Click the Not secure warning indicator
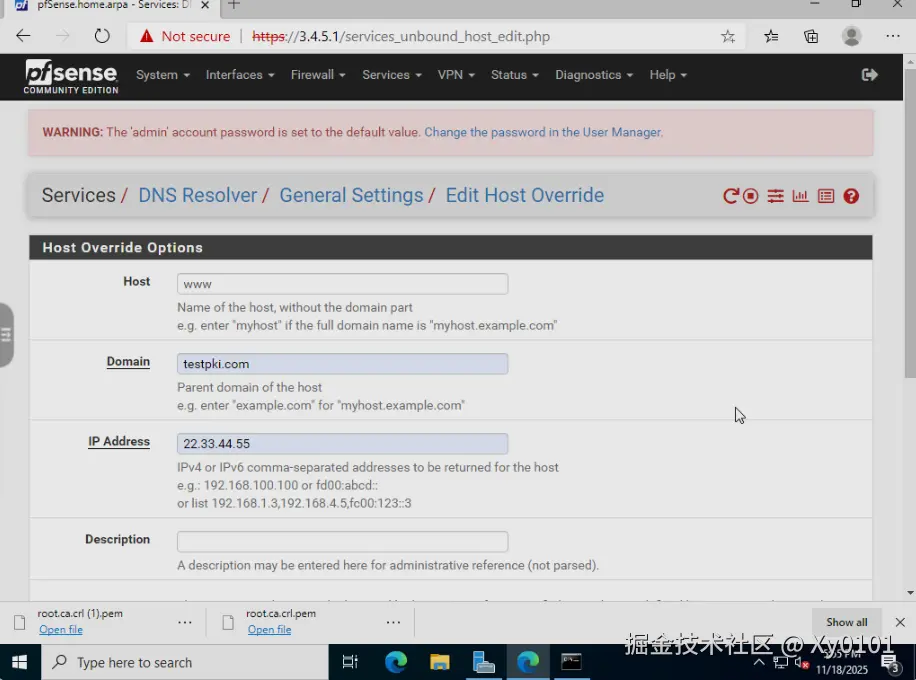This screenshot has width=916, height=680. 185,36
